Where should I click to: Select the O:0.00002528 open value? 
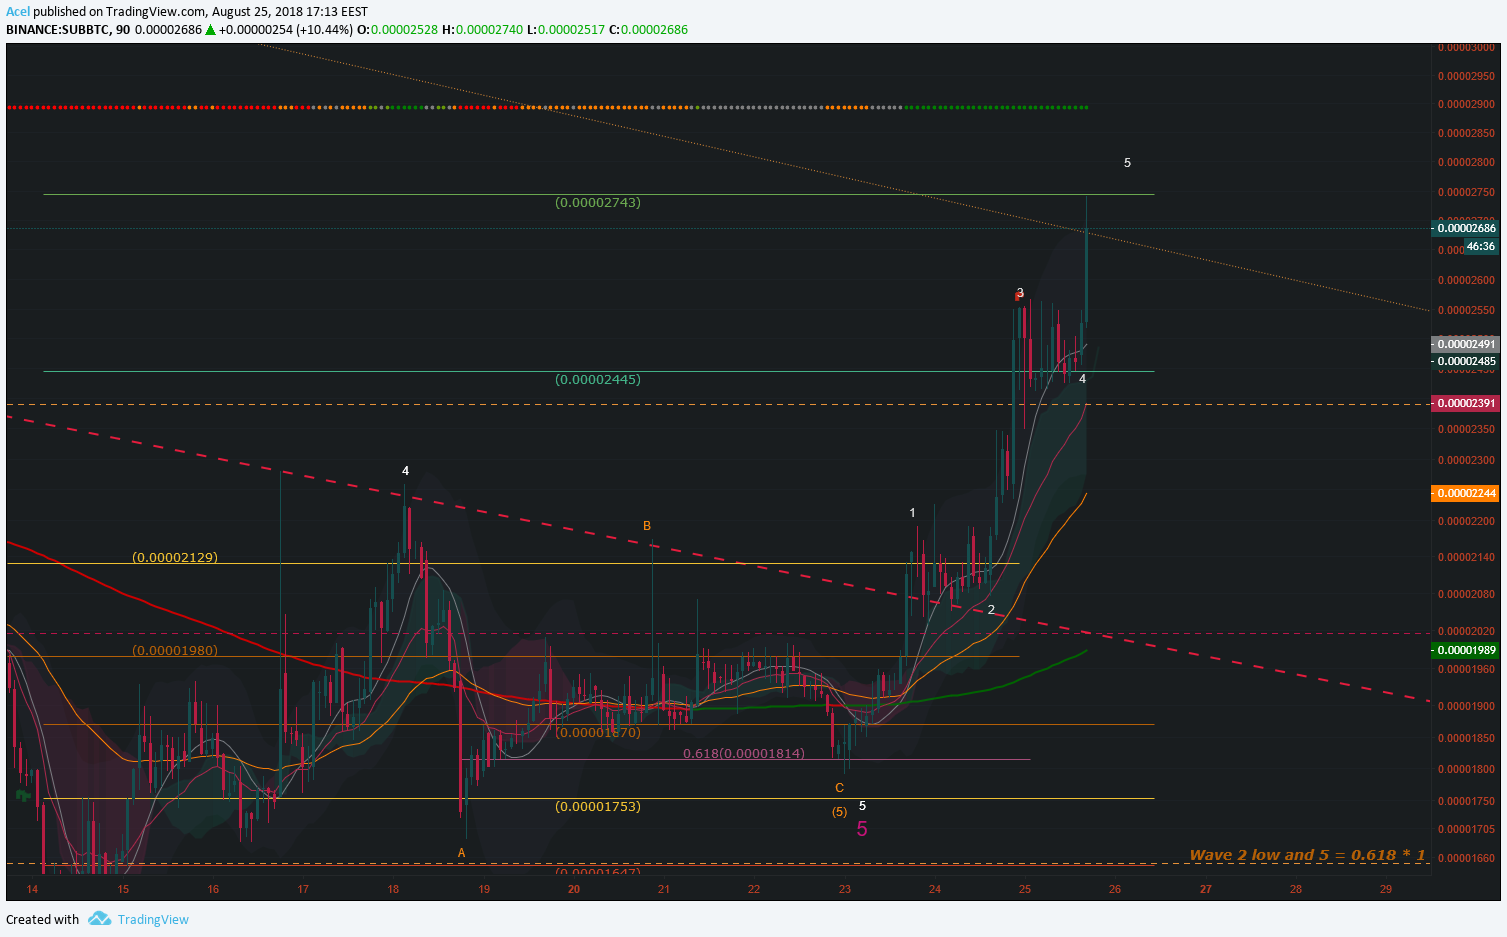point(397,29)
